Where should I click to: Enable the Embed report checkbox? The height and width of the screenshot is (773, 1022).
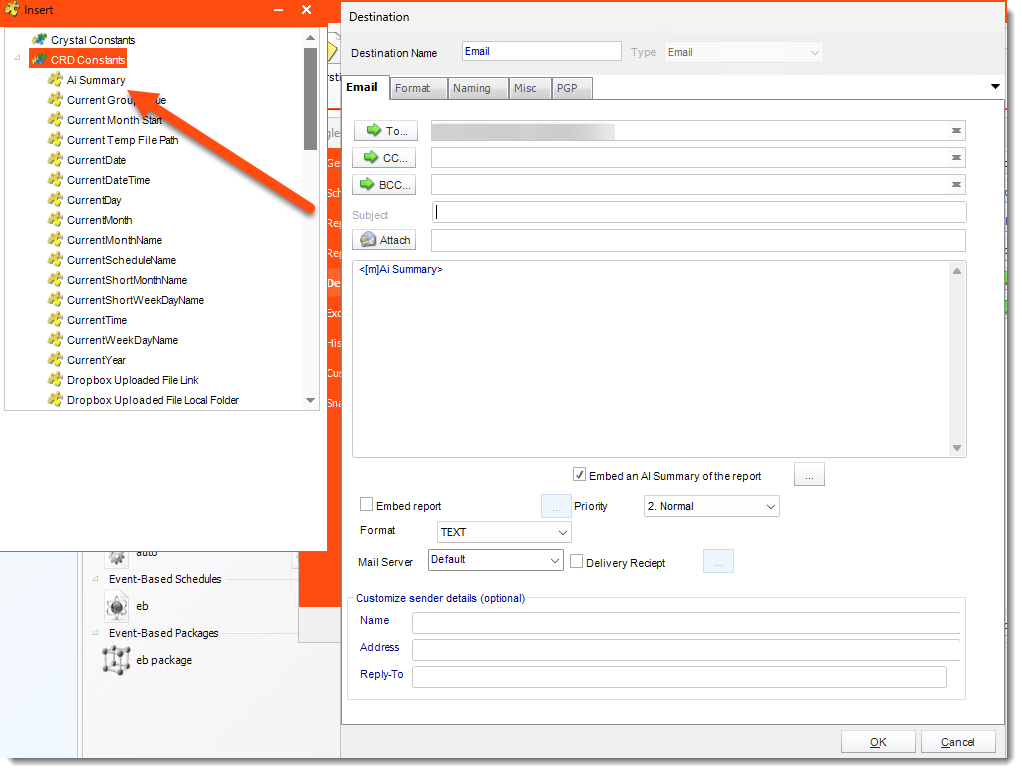(x=367, y=506)
